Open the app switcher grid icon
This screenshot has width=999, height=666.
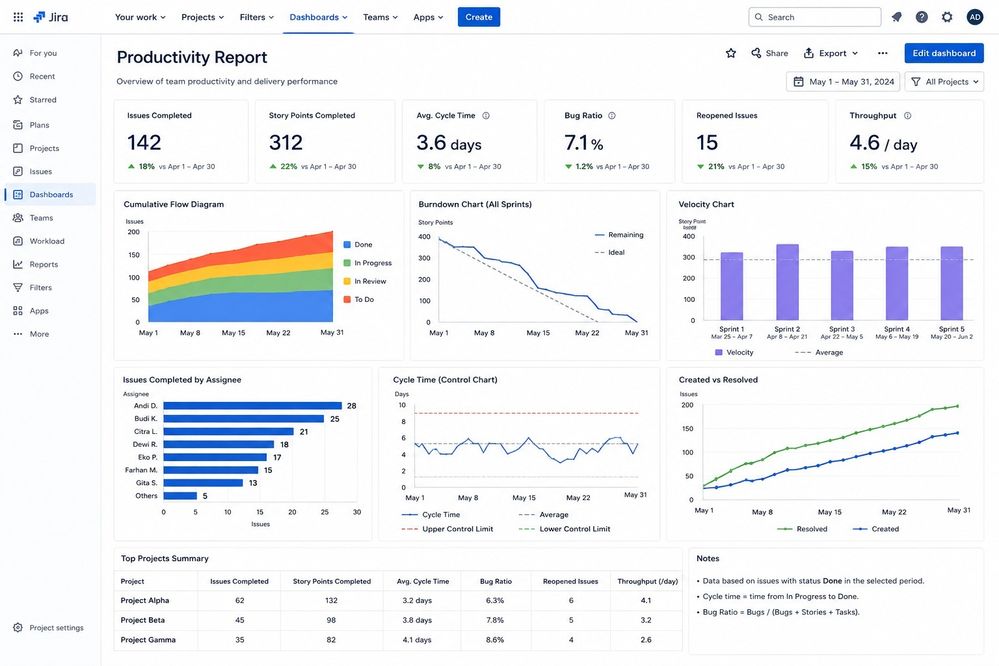[18, 17]
